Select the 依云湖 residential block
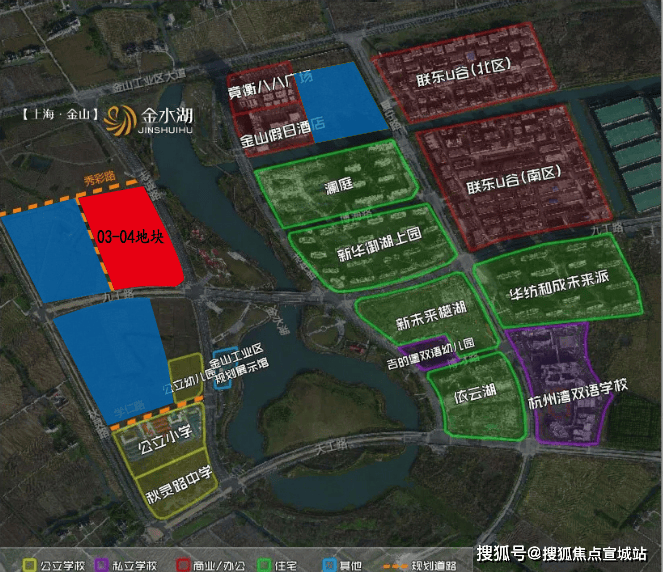Image resolution: width=663 pixels, height=572 pixels. tap(477, 395)
